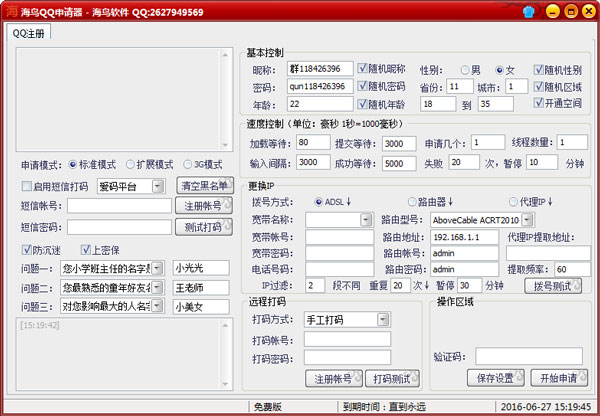This screenshot has width=600, height=416.
Task: Enable the 启用短信打码 checkbox
Action: (x=27, y=186)
